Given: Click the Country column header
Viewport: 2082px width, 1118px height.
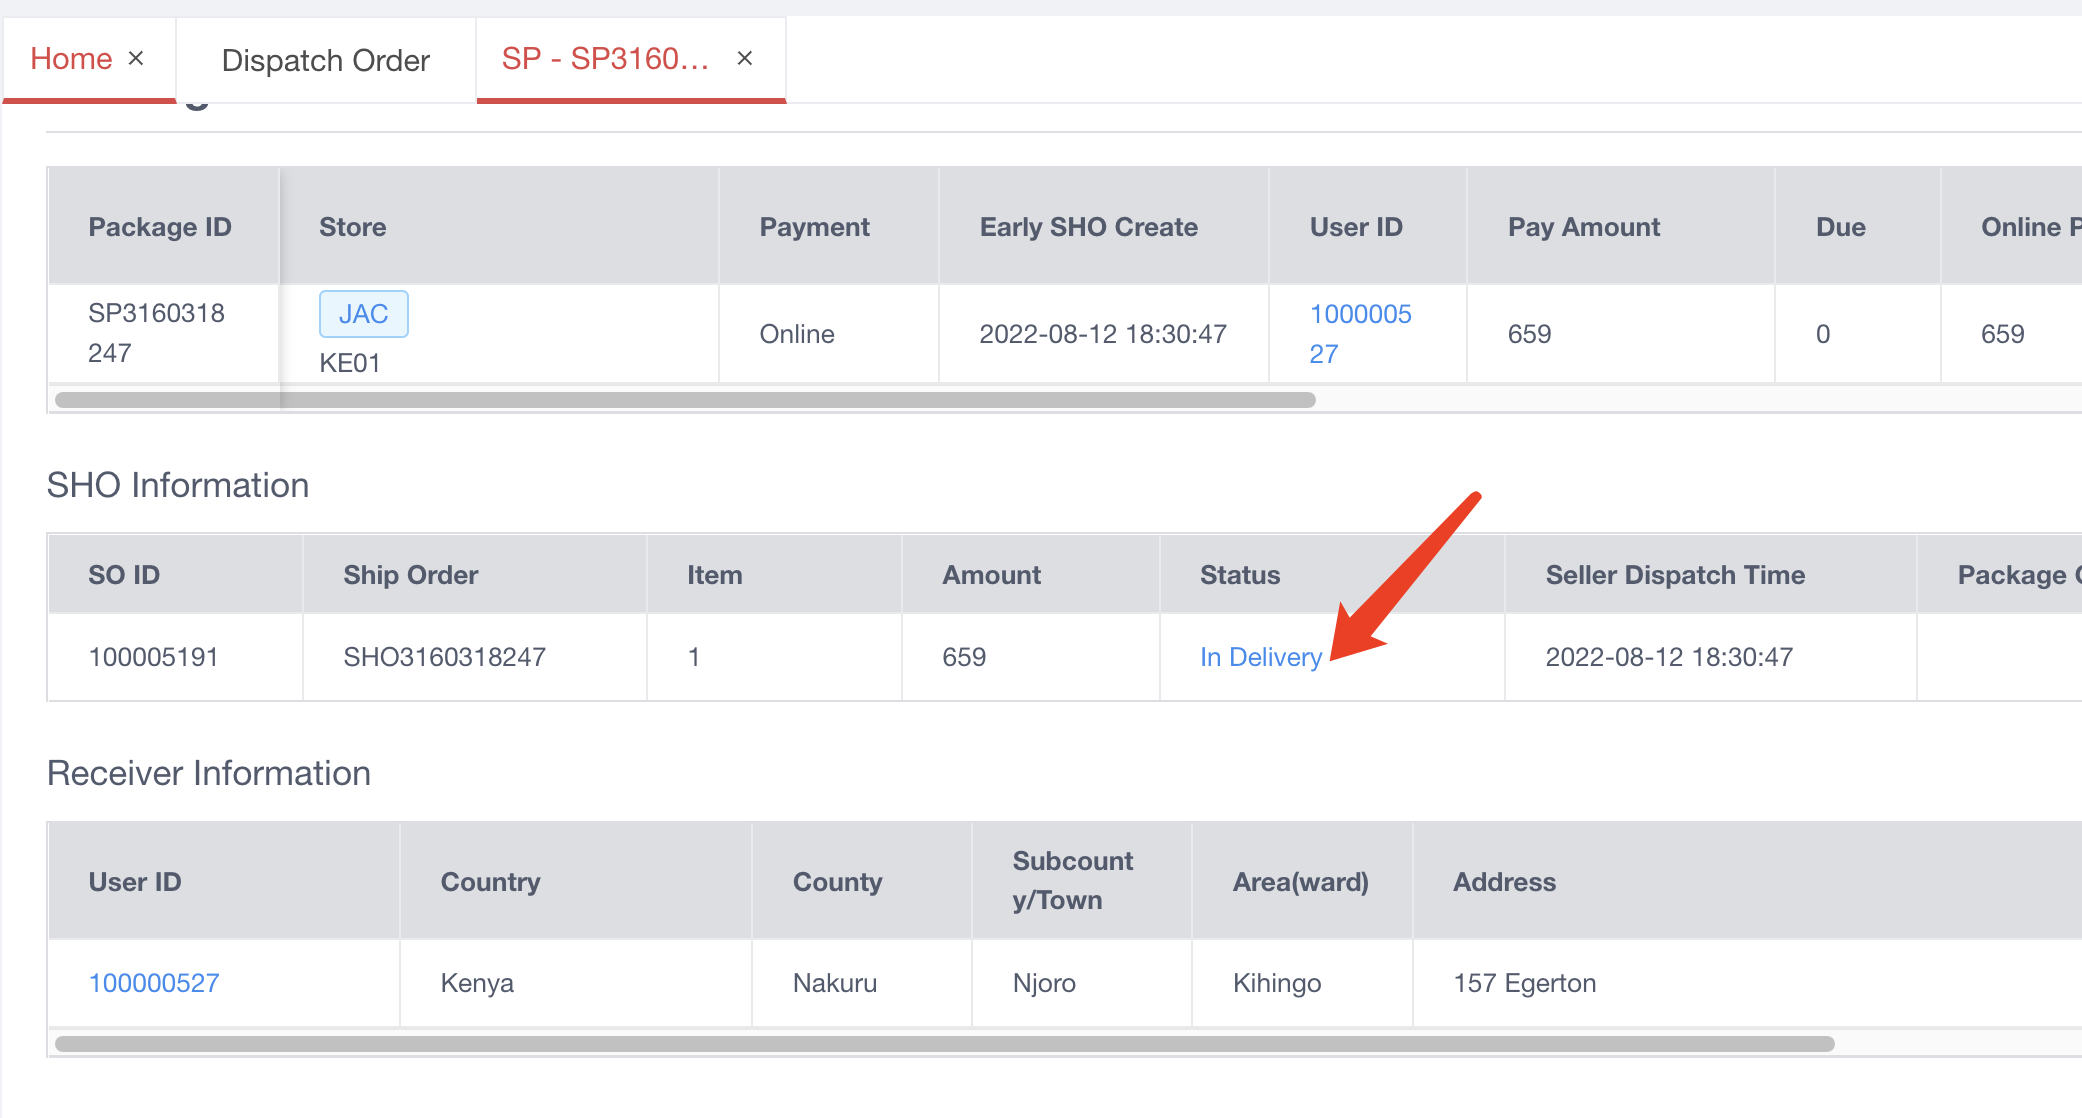Looking at the screenshot, I should pyautogui.click(x=489, y=881).
